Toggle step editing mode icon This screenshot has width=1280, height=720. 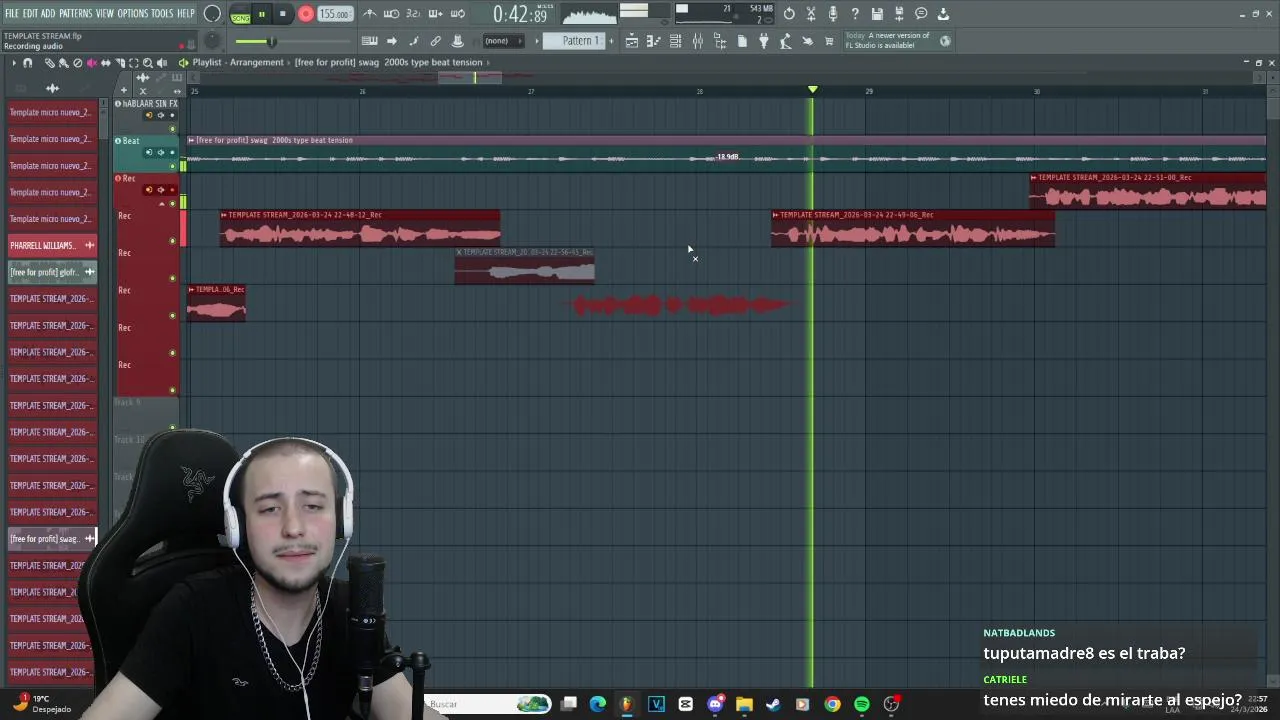point(414,41)
